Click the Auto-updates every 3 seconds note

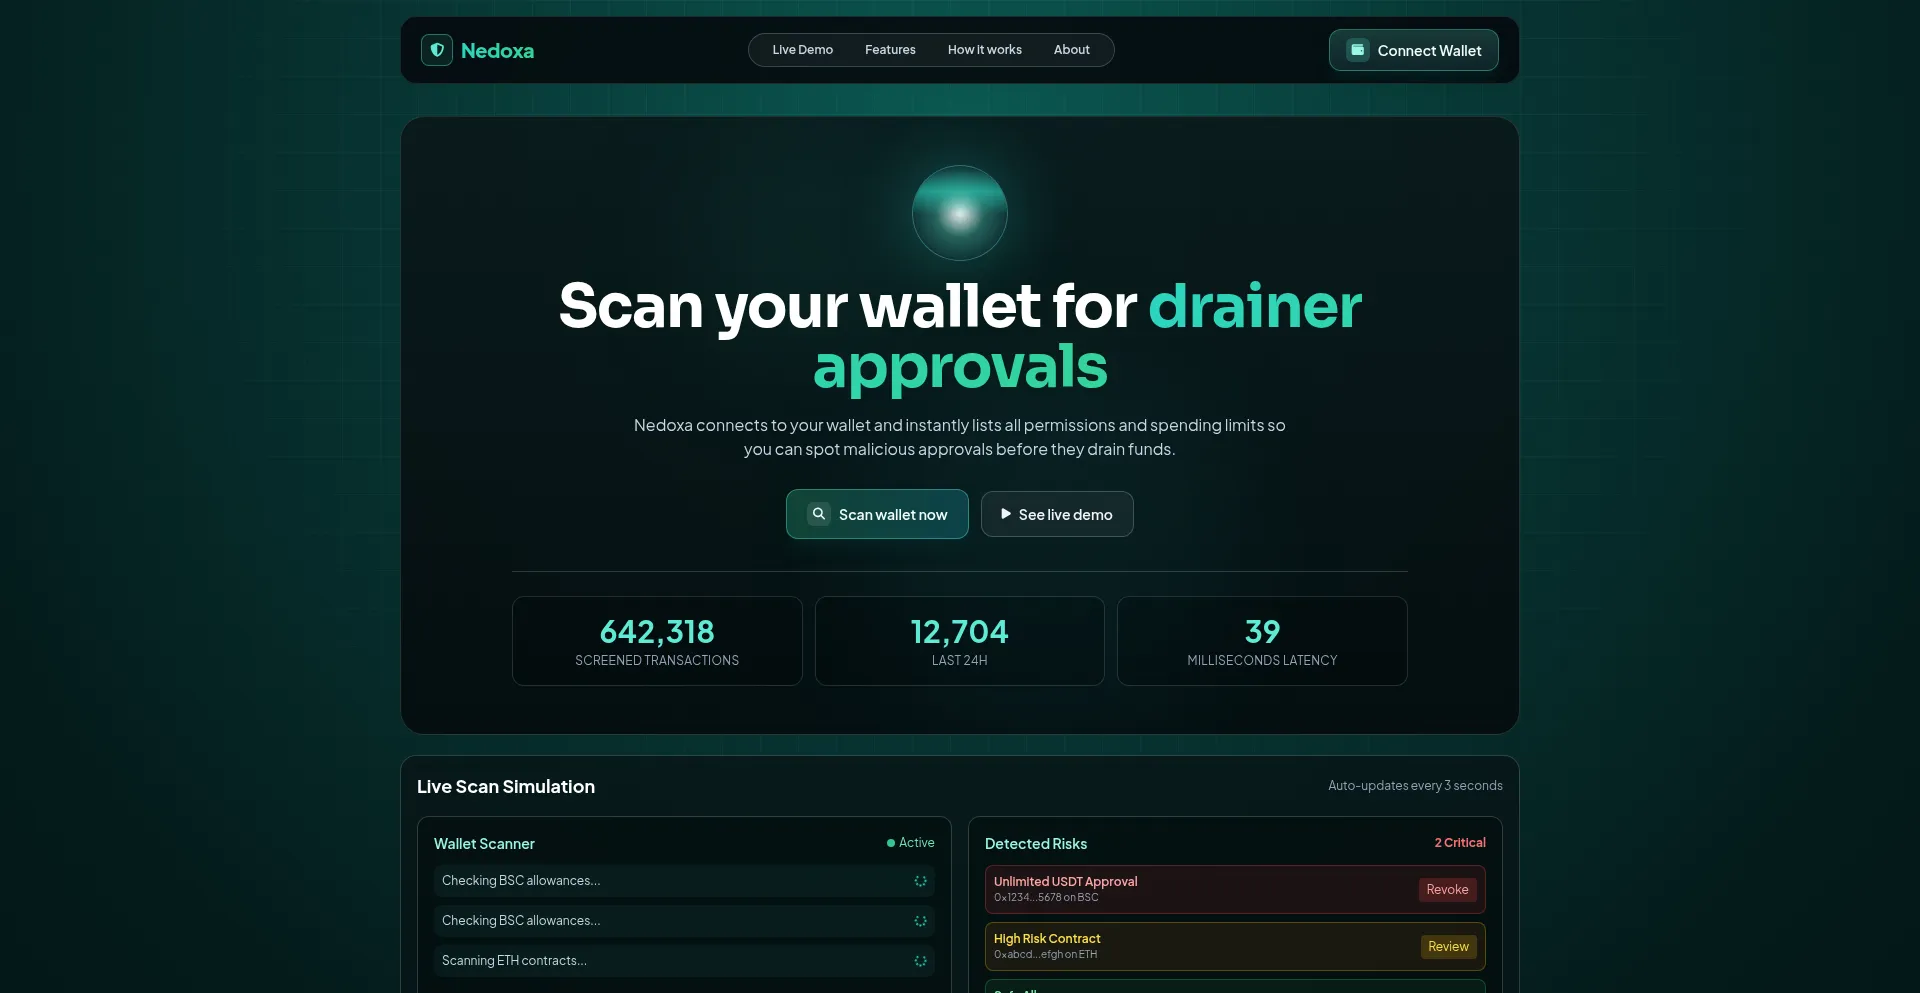[1415, 786]
